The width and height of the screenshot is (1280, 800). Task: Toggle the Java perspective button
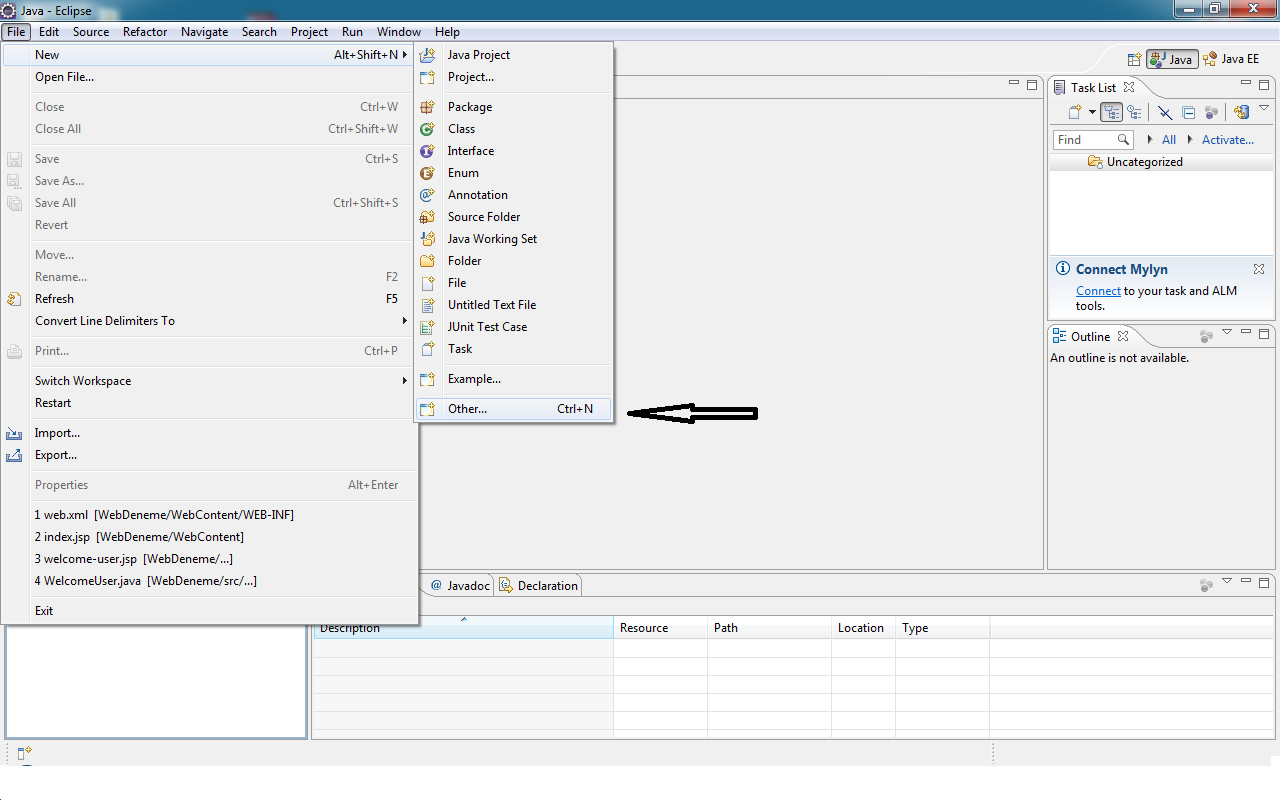point(1172,59)
